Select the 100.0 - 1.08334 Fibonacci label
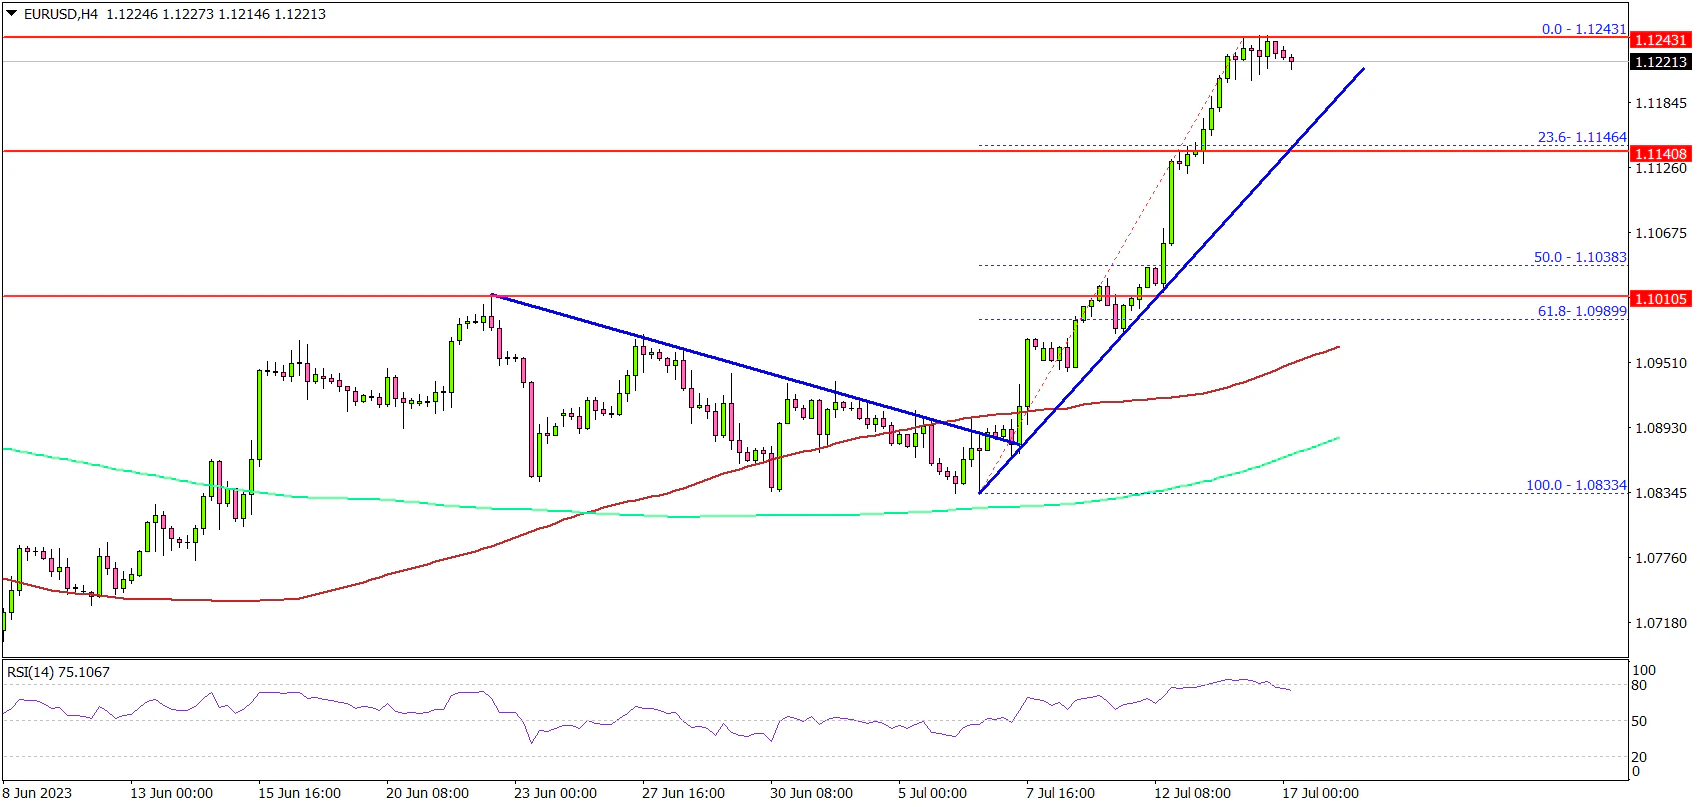This screenshot has height=807, width=1700. [1575, 485]
